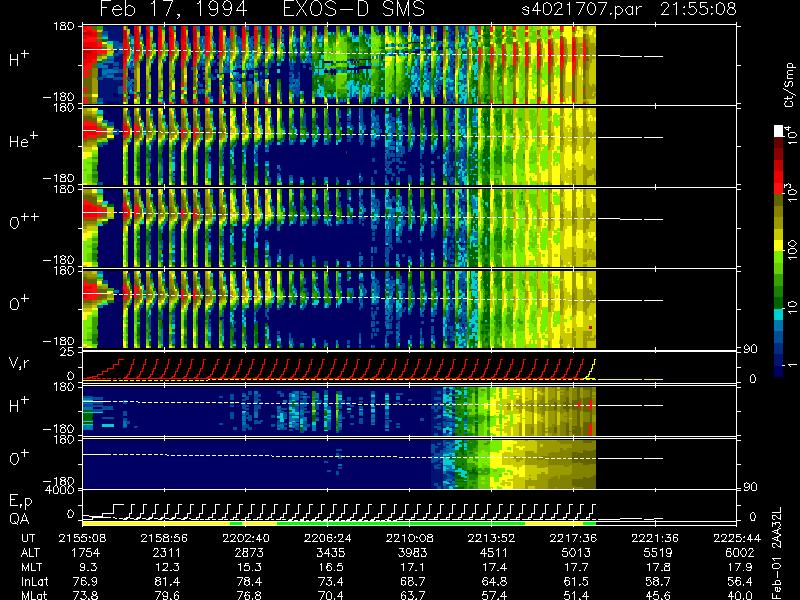Click the InLat value '76.9'

[x=86, y=581]
